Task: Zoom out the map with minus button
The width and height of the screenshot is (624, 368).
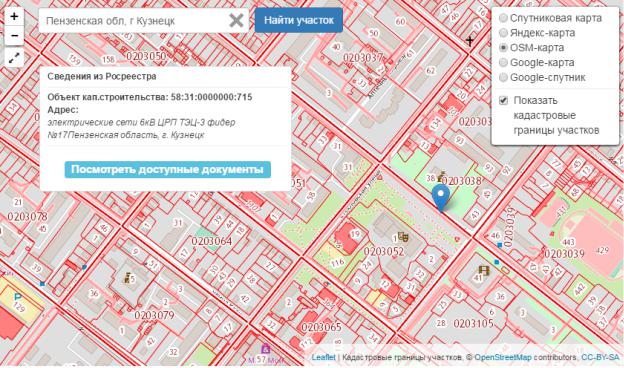Action: coord(14,36)
